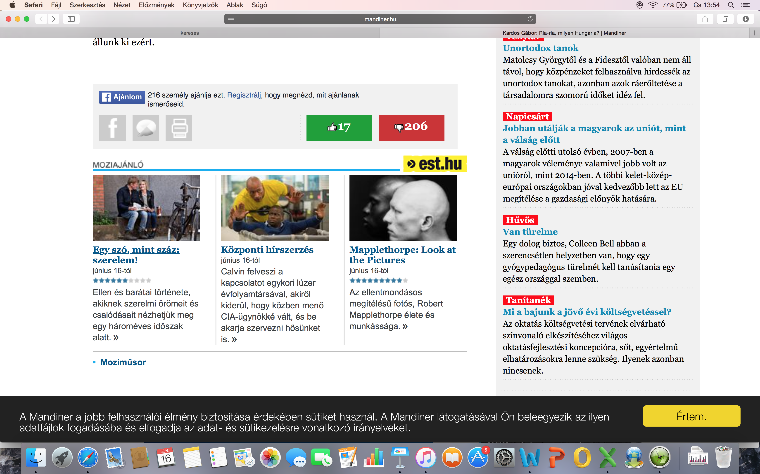
Task: Open the Van türelme headline
Action: (x=530, y=231)
